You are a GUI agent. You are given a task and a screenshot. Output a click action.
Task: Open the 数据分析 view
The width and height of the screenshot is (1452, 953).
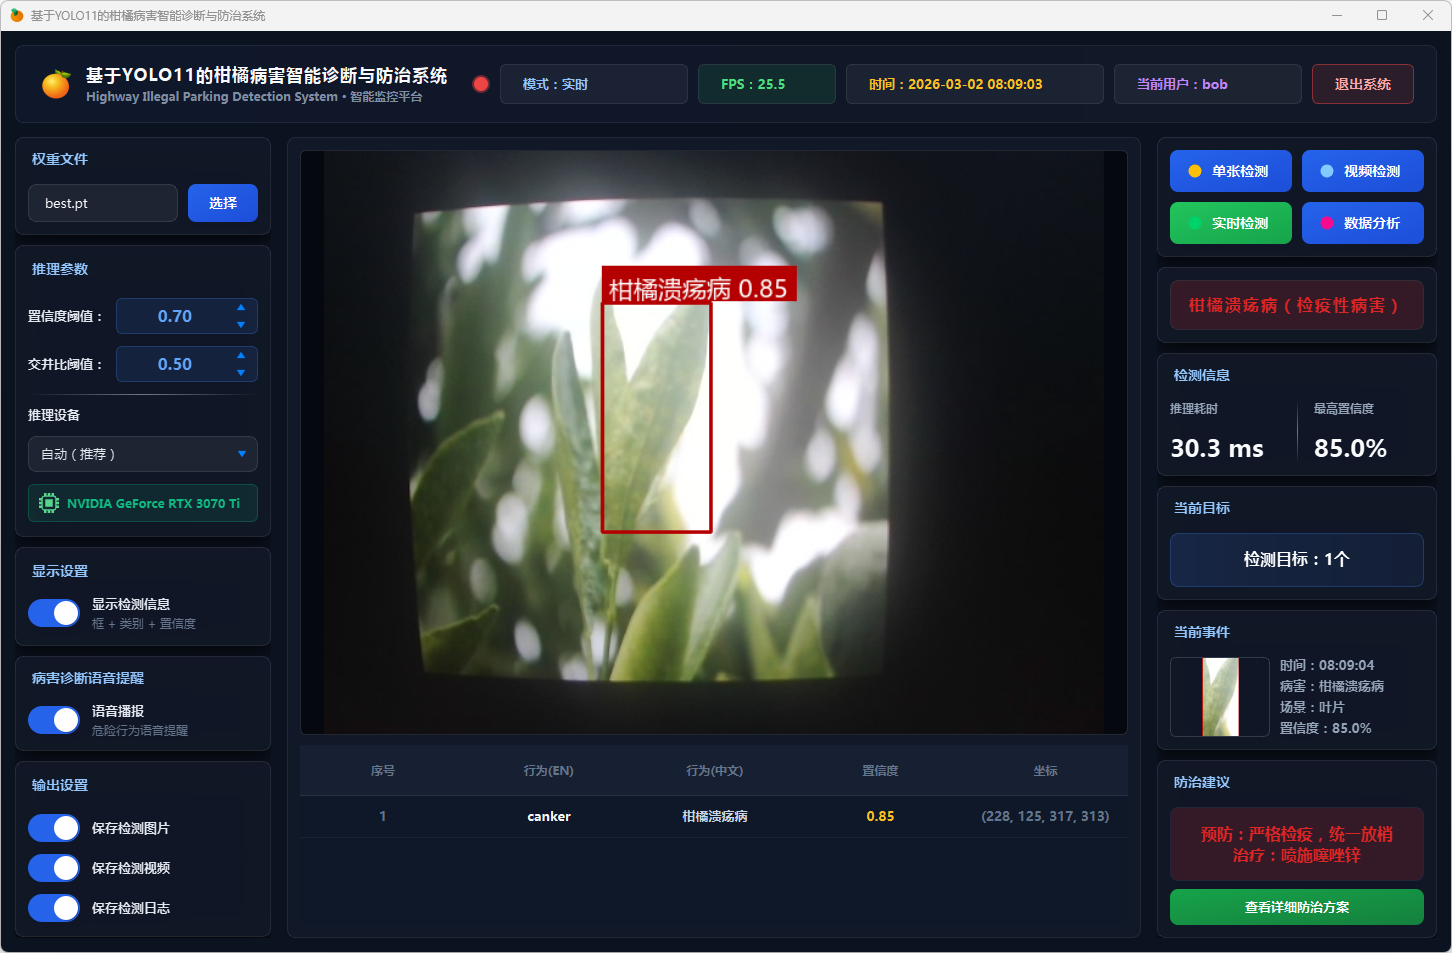(x=1362, y=223)
